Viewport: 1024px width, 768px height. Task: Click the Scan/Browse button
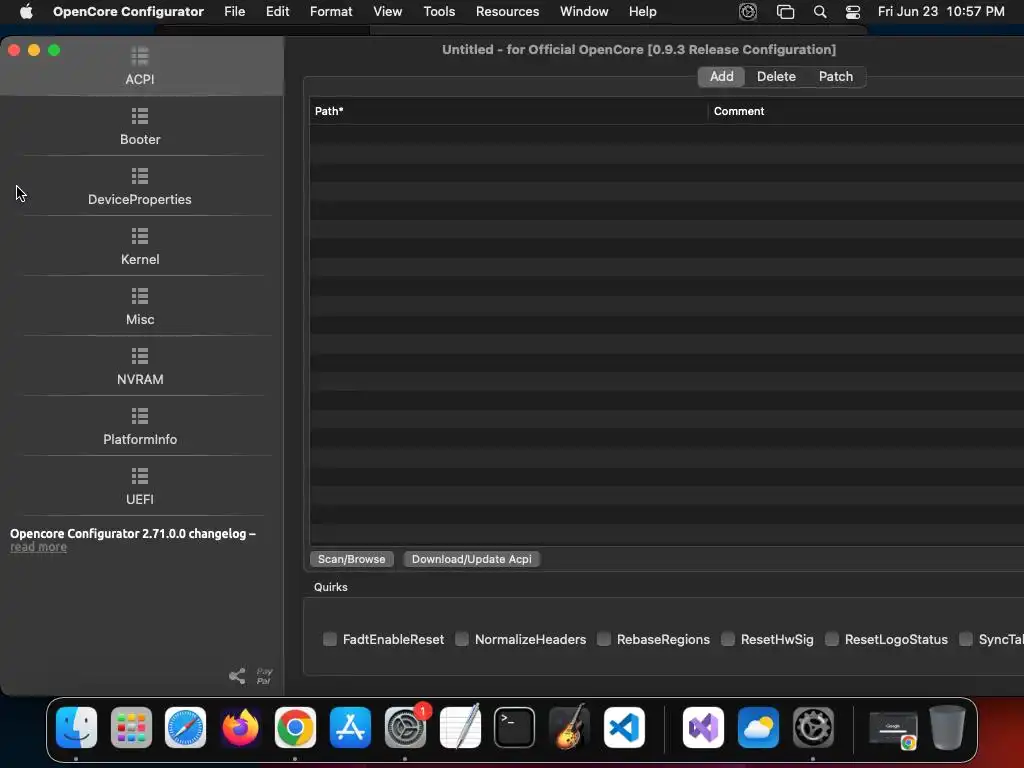point(351,559)
